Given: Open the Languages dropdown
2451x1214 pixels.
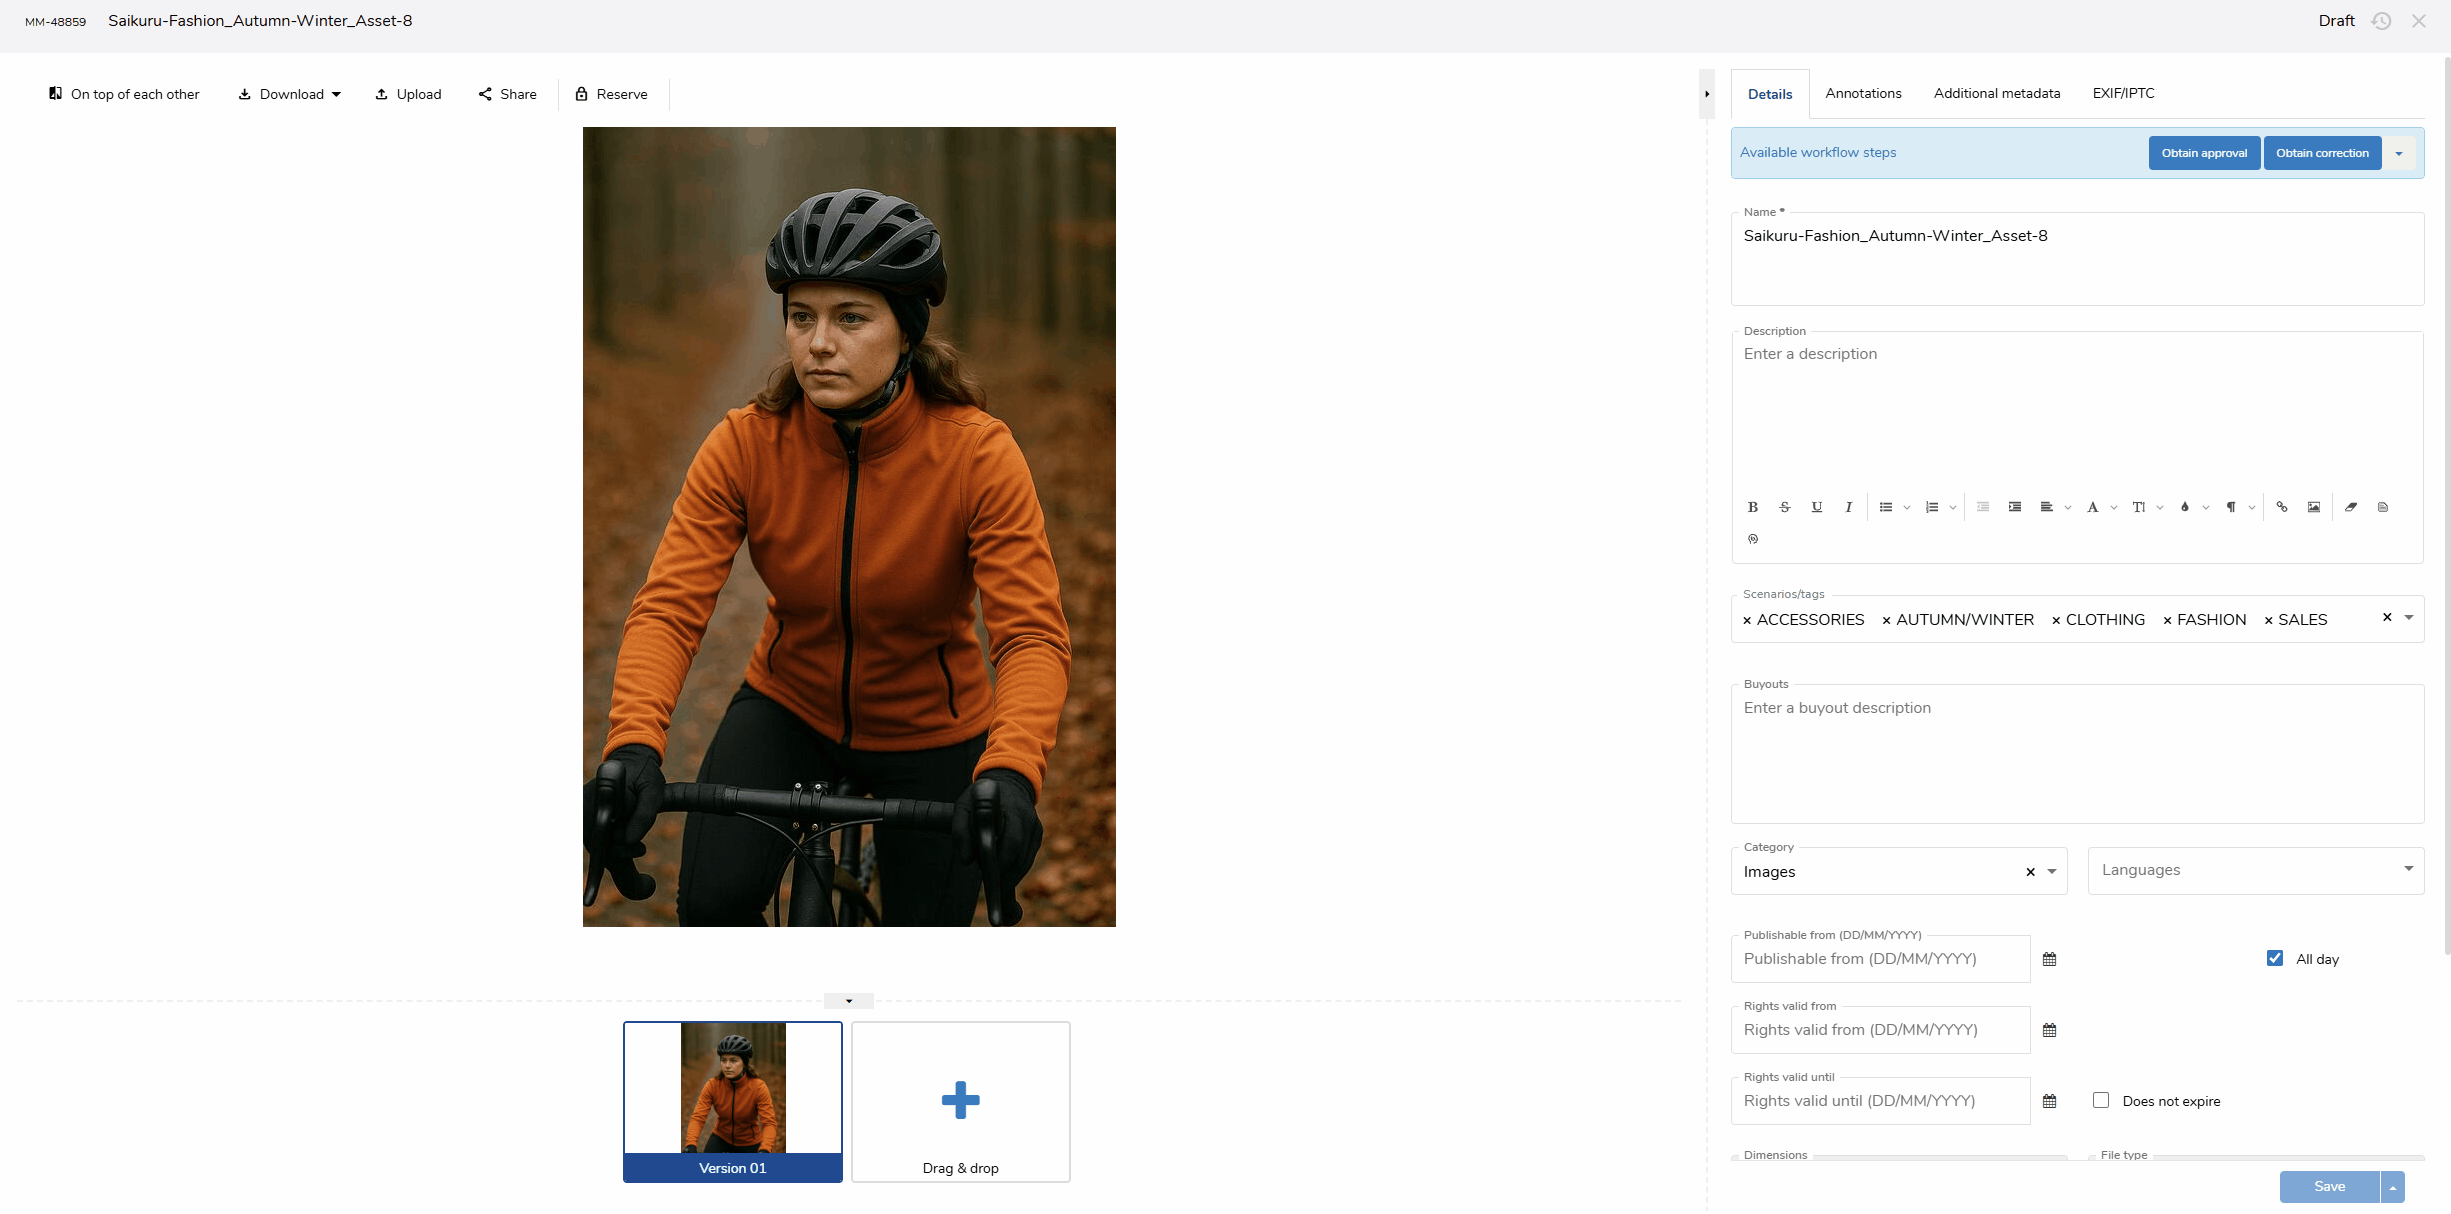Looking at the screenshot, I should coord(2255,870).
